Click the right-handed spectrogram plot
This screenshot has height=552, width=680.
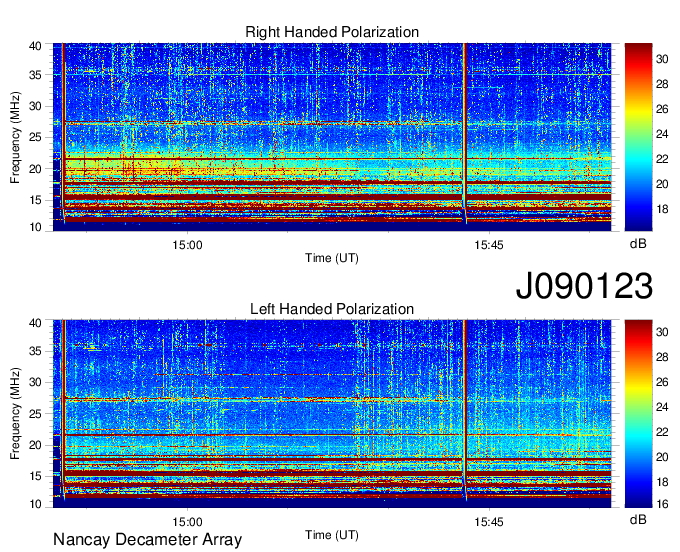332,137
